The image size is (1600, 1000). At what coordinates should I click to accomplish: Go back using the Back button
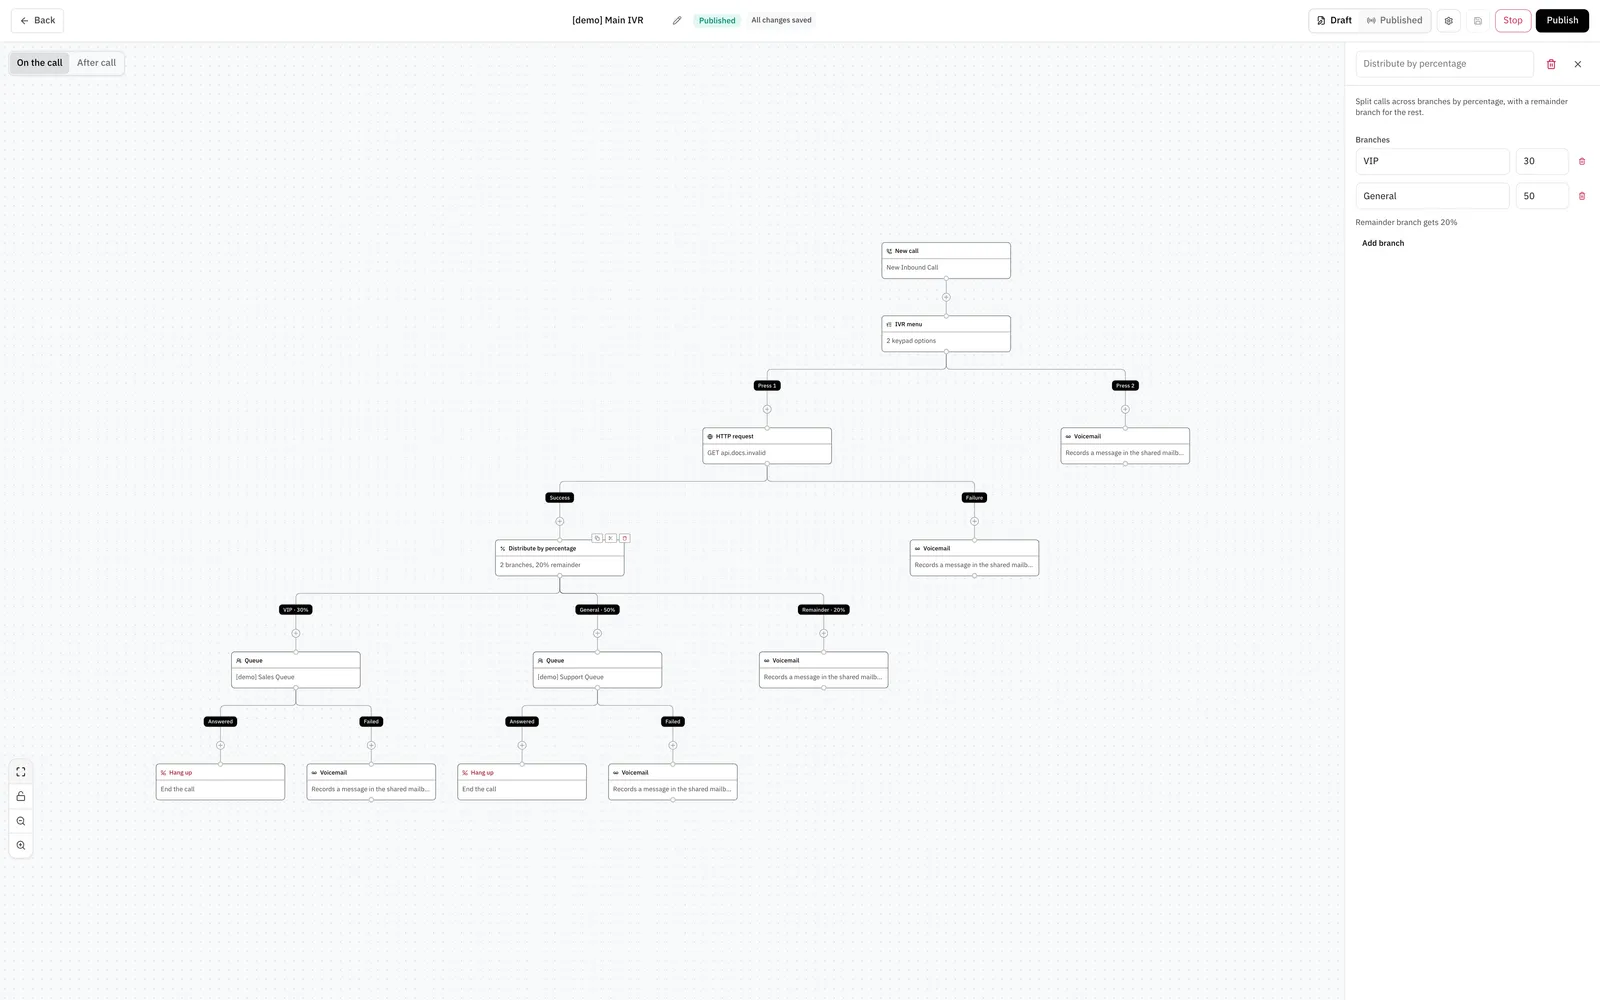click(37, 20)
